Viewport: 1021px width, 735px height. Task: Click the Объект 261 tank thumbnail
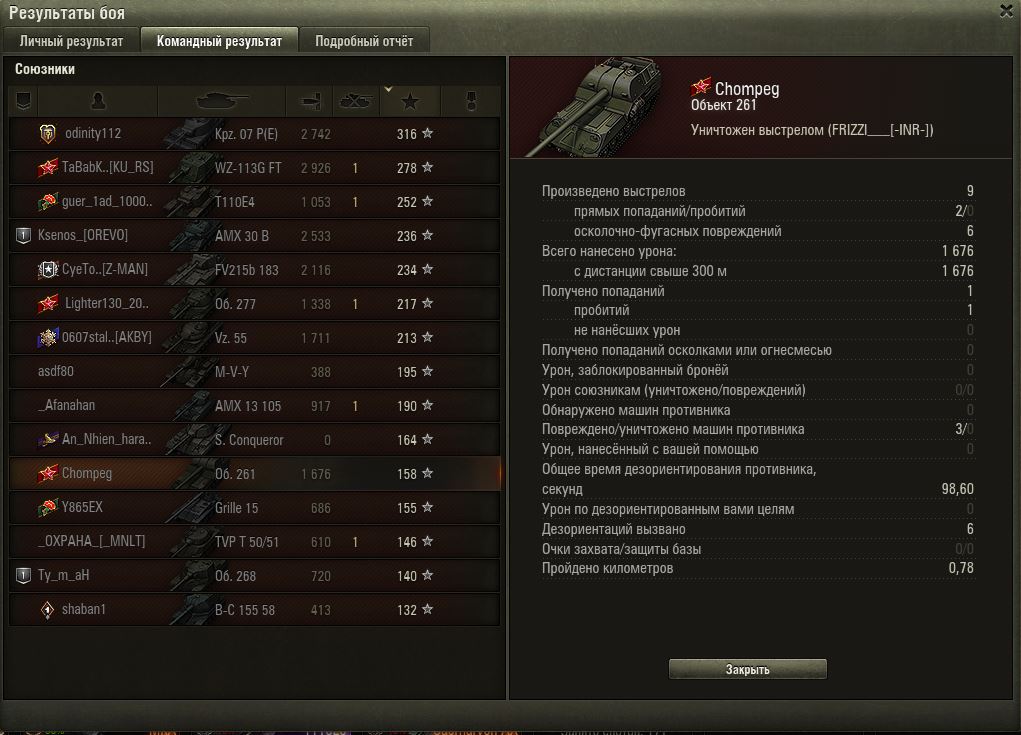coord(594,106)
